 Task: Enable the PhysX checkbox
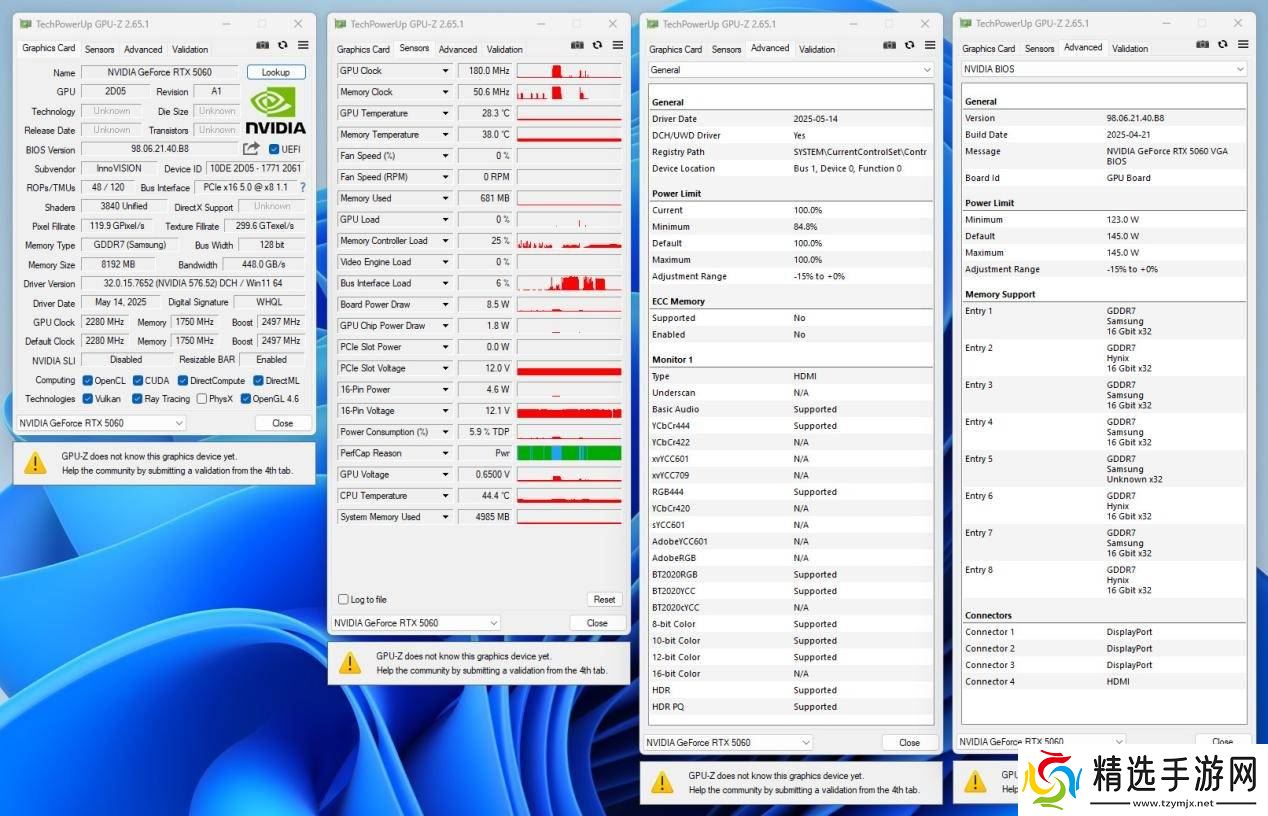click(x=201, y=399)
